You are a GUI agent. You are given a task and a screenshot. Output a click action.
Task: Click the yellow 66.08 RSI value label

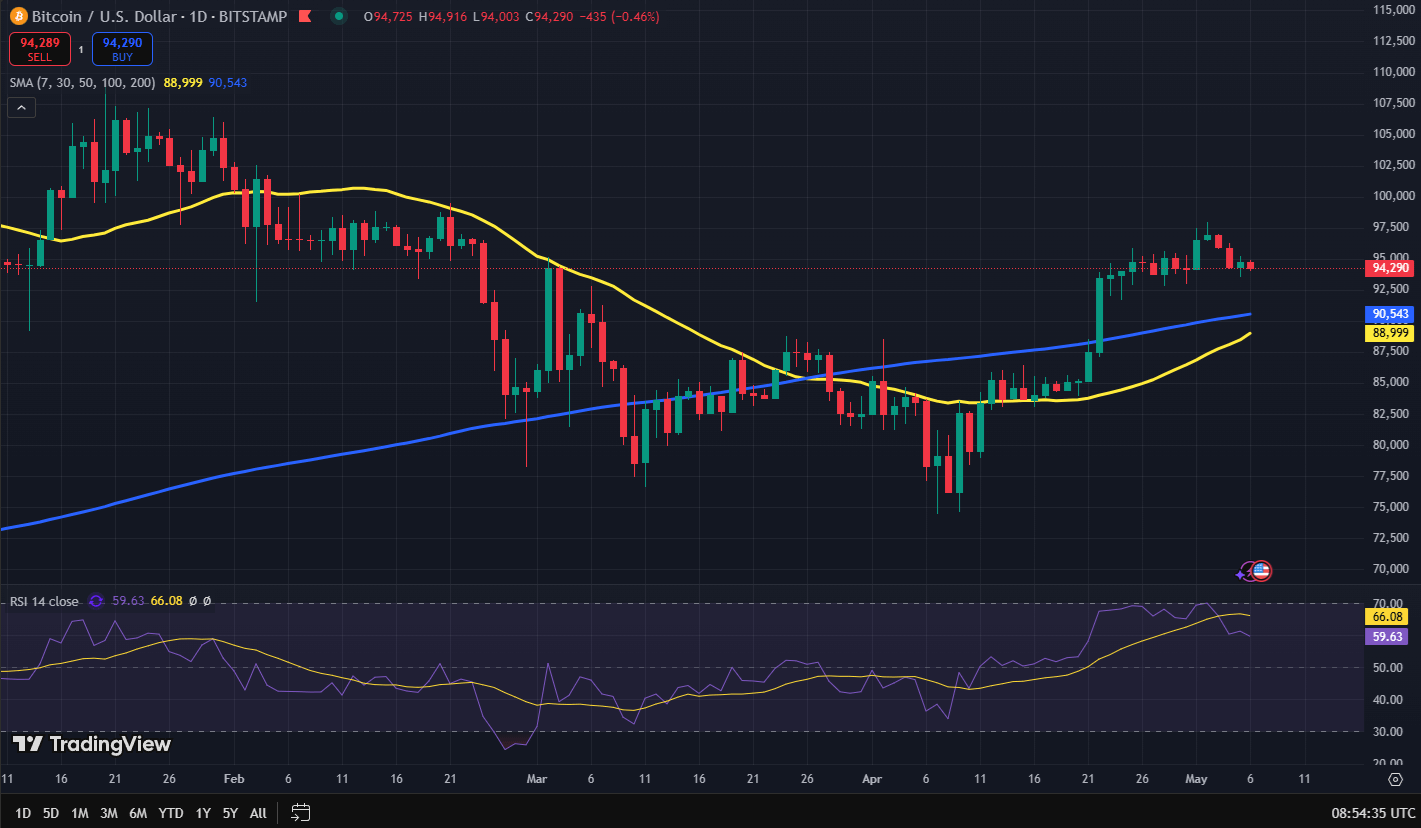[1386, 617]
